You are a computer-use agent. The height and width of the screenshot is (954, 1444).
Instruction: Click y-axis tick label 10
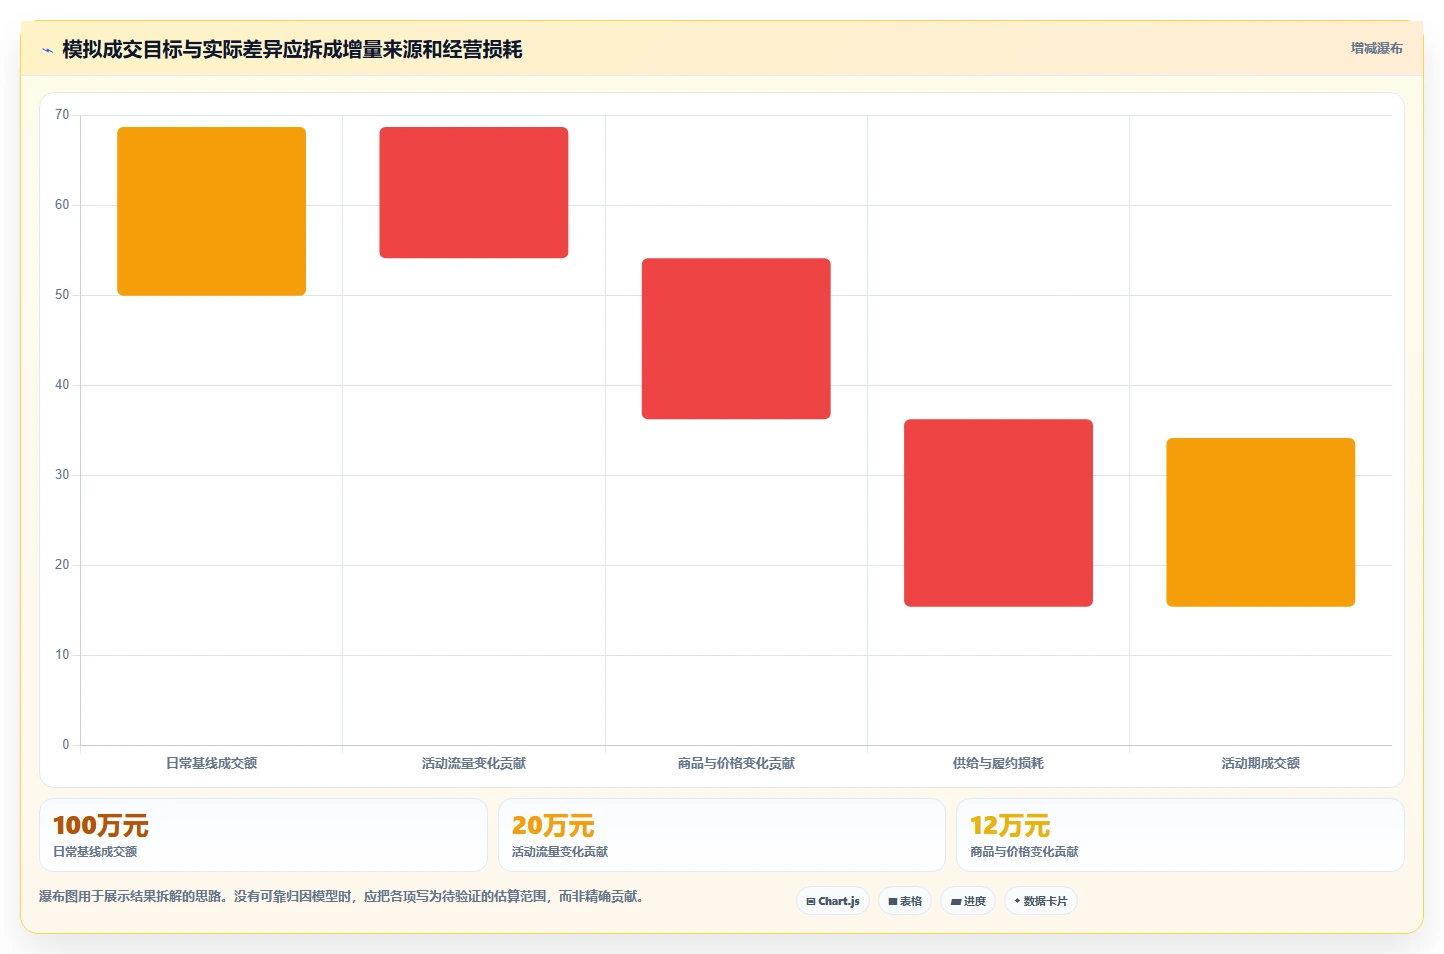click(62, 655)
